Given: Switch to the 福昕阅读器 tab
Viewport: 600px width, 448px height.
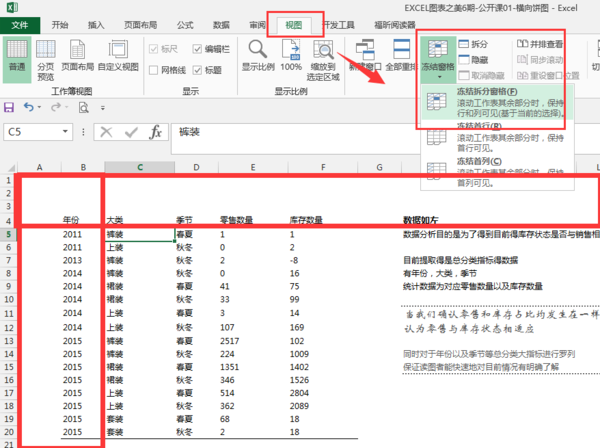Looking at the screenshot, I should click(x=395, y=25).
